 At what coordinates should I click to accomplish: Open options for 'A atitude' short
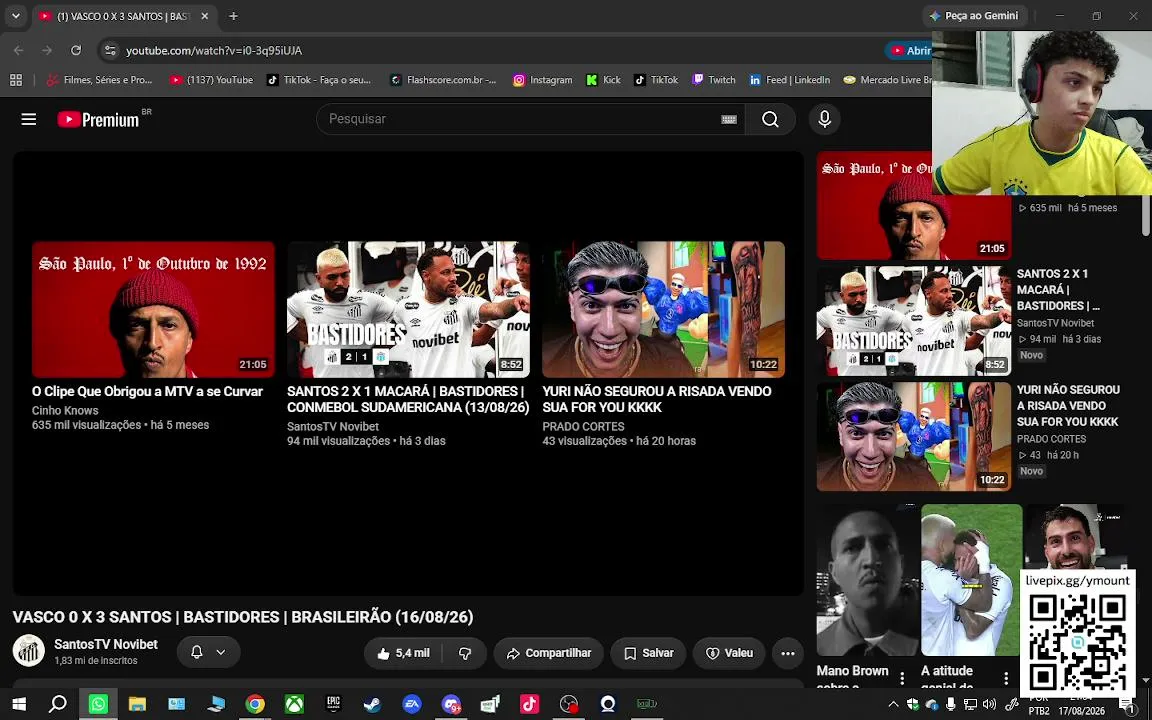[1006, 678]
